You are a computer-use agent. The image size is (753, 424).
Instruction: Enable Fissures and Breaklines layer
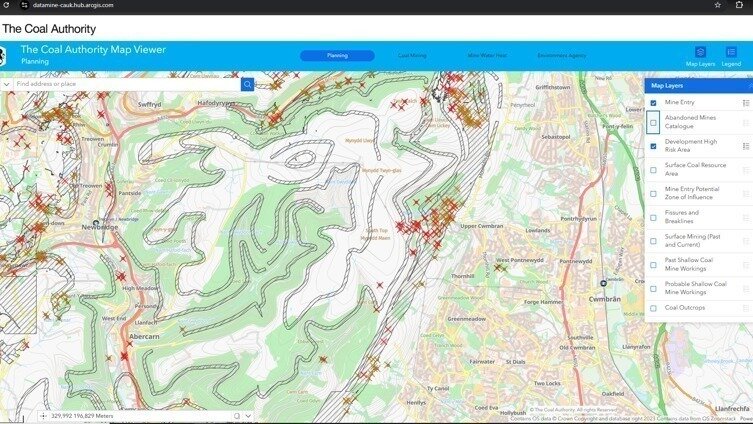click(654, 217)
